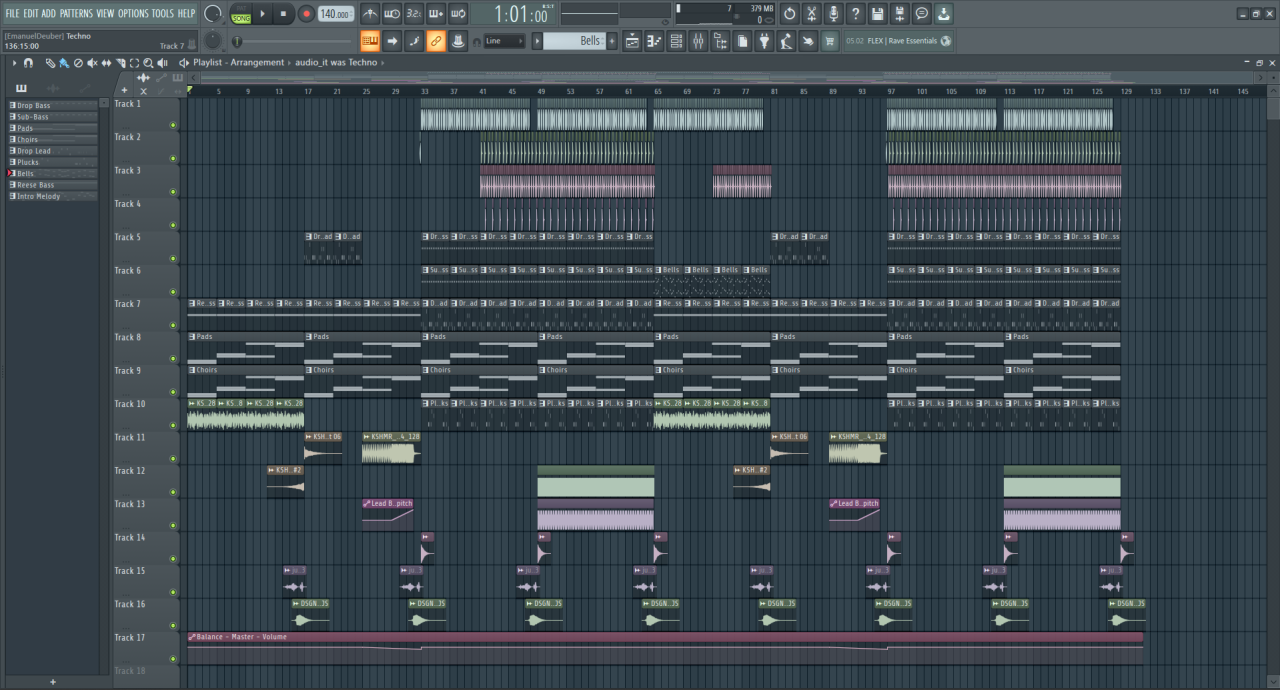
Task: Click the render as audio file icon
Action: coord(900,14)
